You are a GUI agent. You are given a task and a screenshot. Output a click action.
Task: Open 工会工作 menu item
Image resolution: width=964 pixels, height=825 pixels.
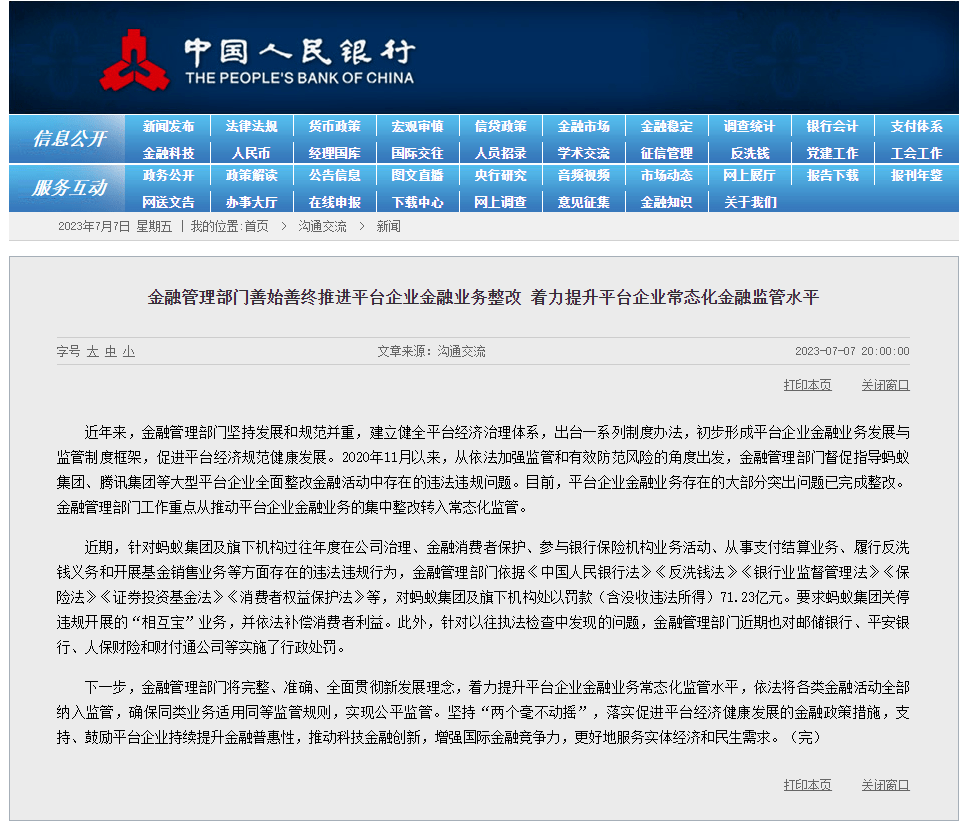click(x=916, y=153)
